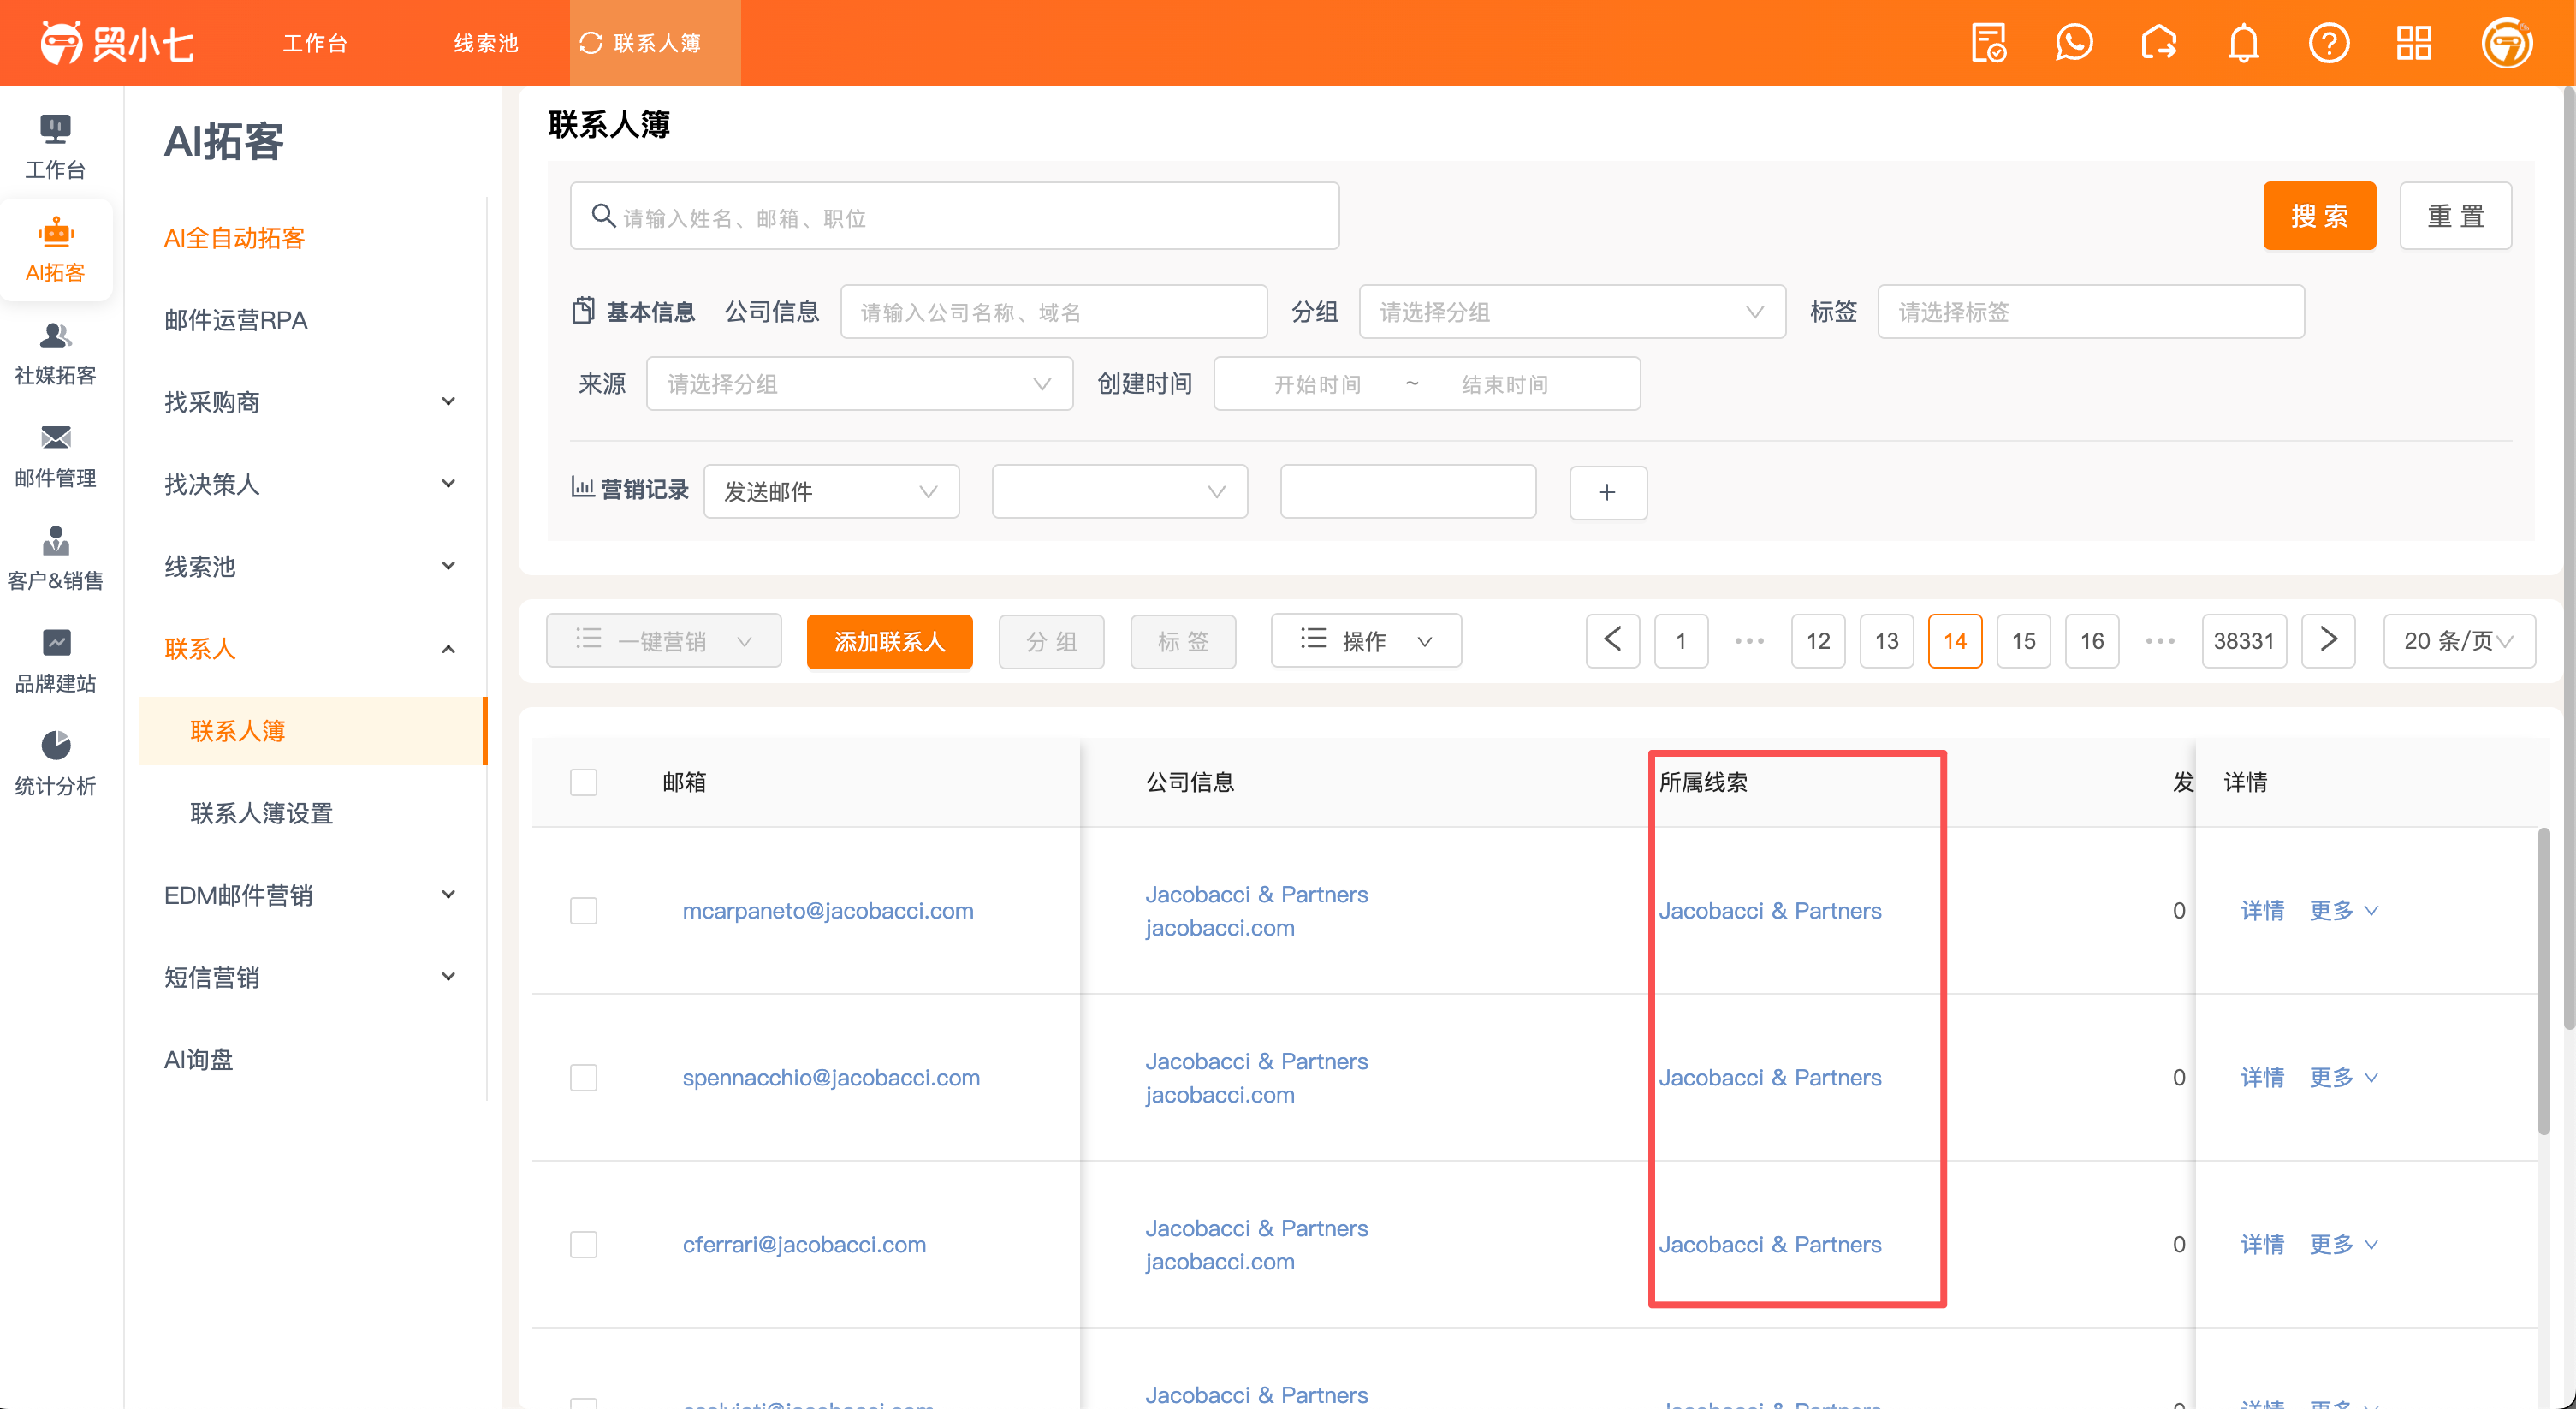Click the name/email/position search field
Image resolution: width=2576 pixels, height=1409 pixels.
pos(954,216)
